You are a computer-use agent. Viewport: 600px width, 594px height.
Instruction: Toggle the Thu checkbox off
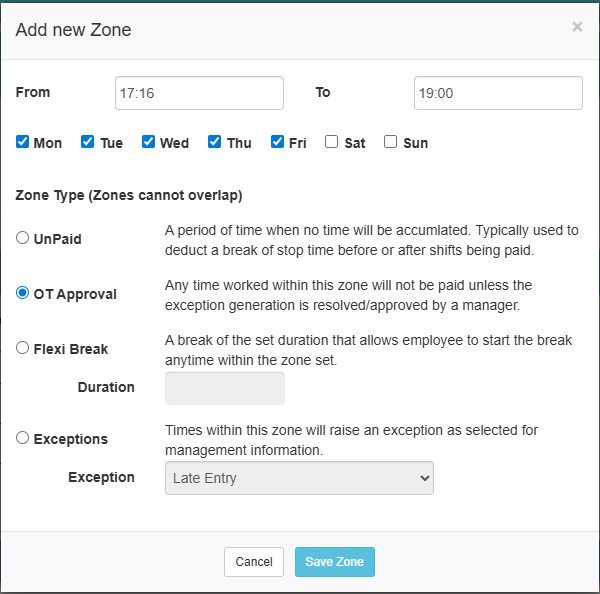coord(214,142)
